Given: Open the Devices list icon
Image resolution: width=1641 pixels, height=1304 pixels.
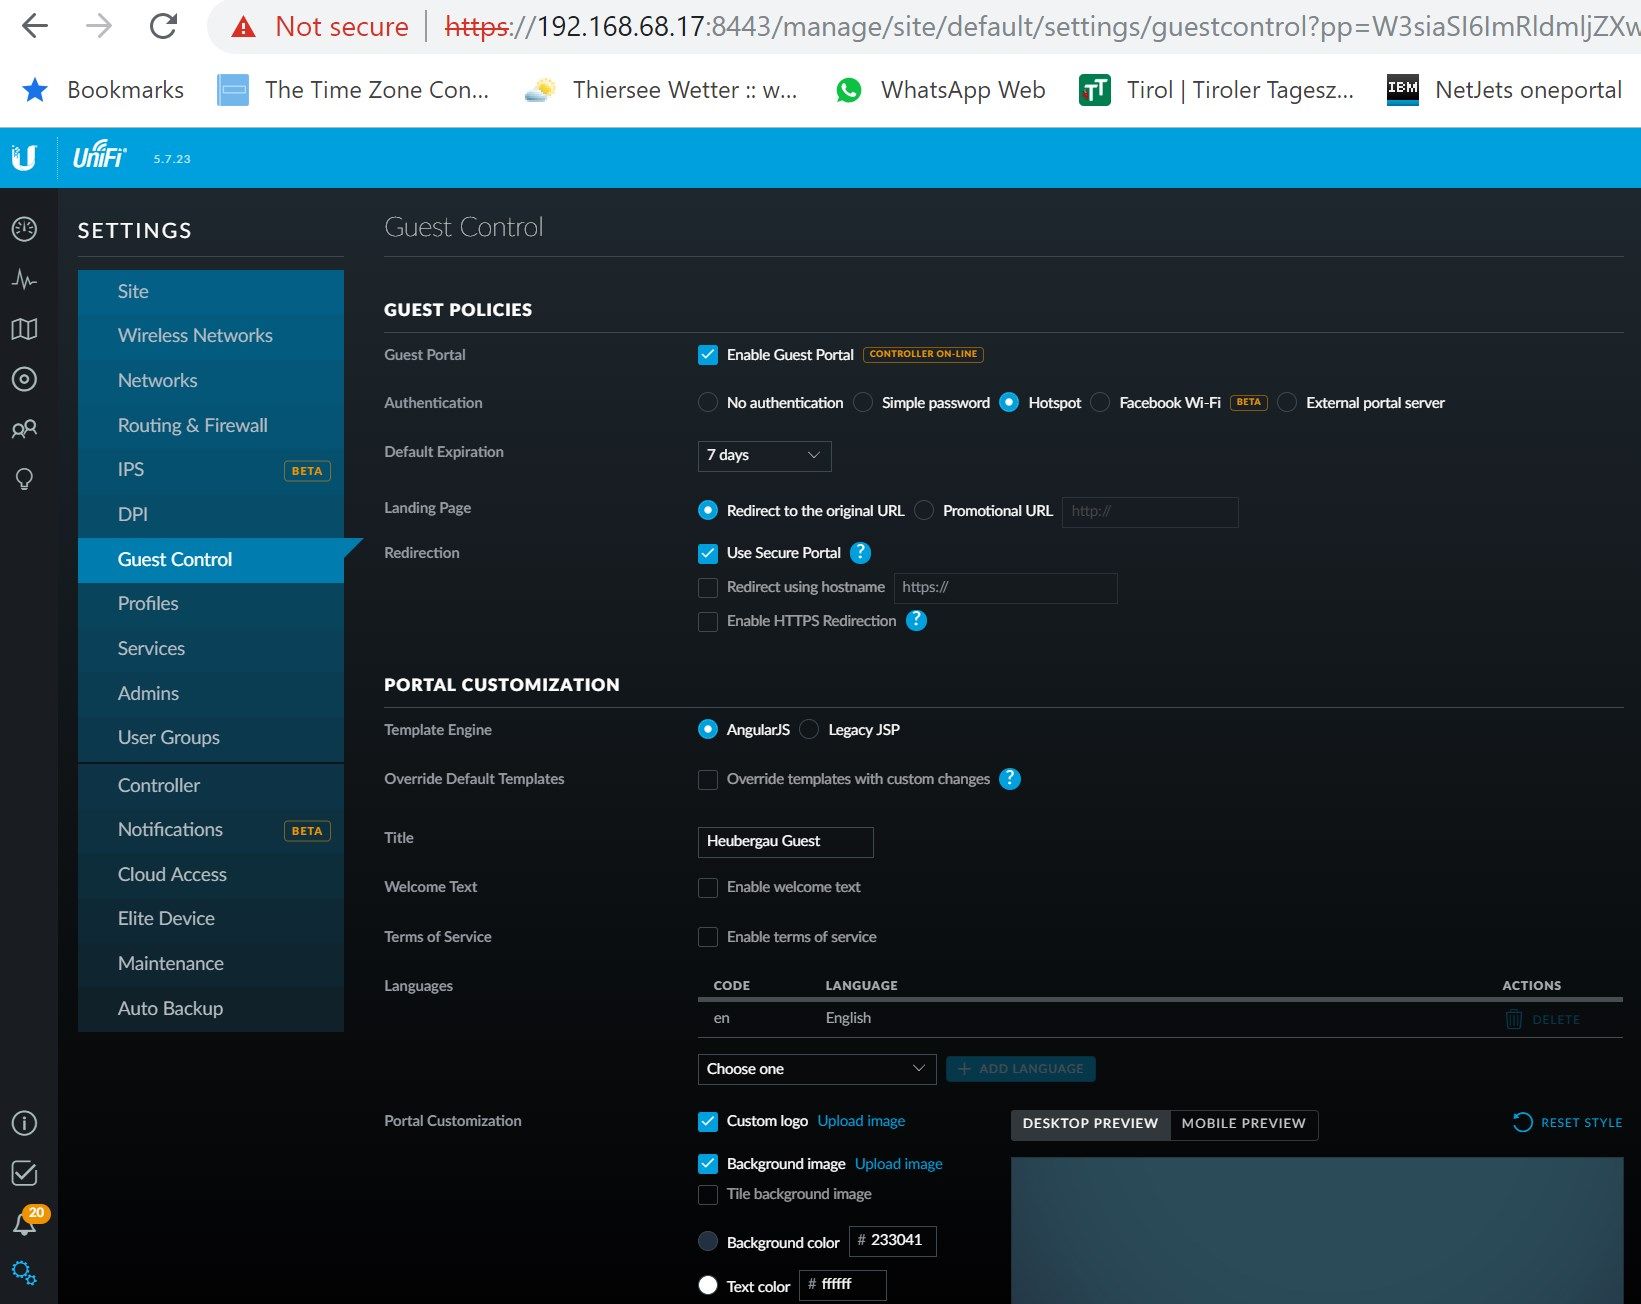Looking at the screenshot, I should point(24,379).
